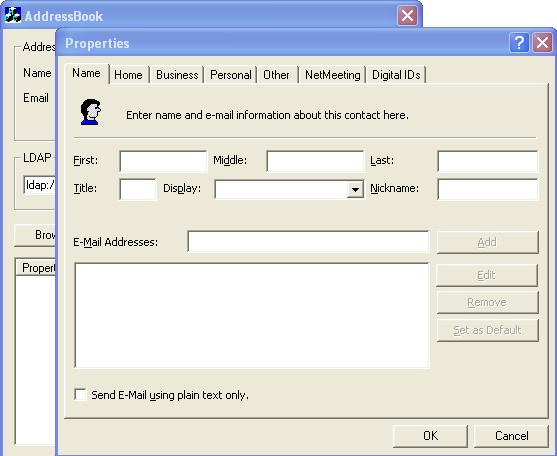Select the NetMeeting tab

(332, 75)
